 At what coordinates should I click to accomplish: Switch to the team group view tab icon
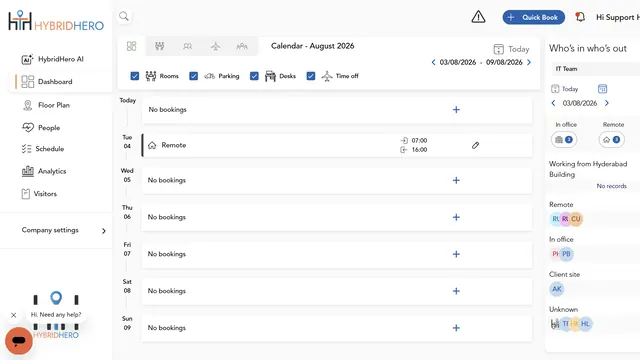coord(242,47)
